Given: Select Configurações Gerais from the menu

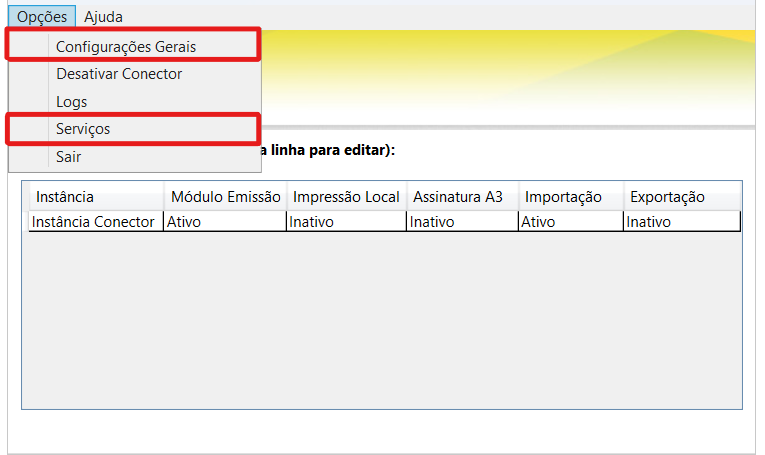Looking at the screenshot, I should click(126, 46).
